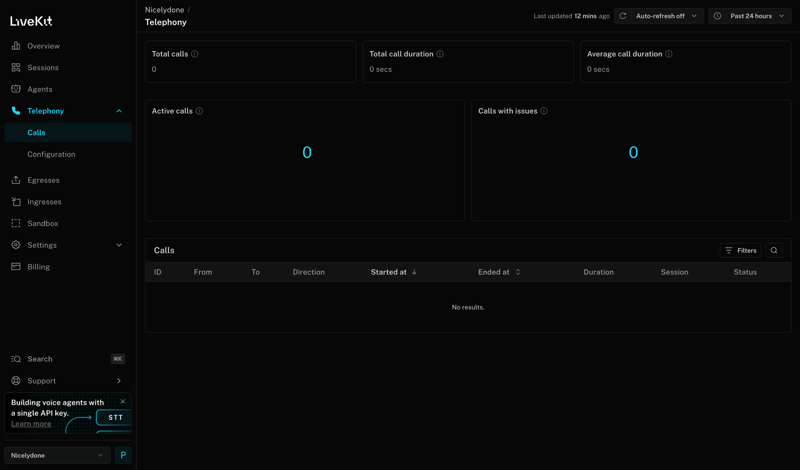Click the Calls with issues value 0
This screenshot has width=800, height=470.
633,153
